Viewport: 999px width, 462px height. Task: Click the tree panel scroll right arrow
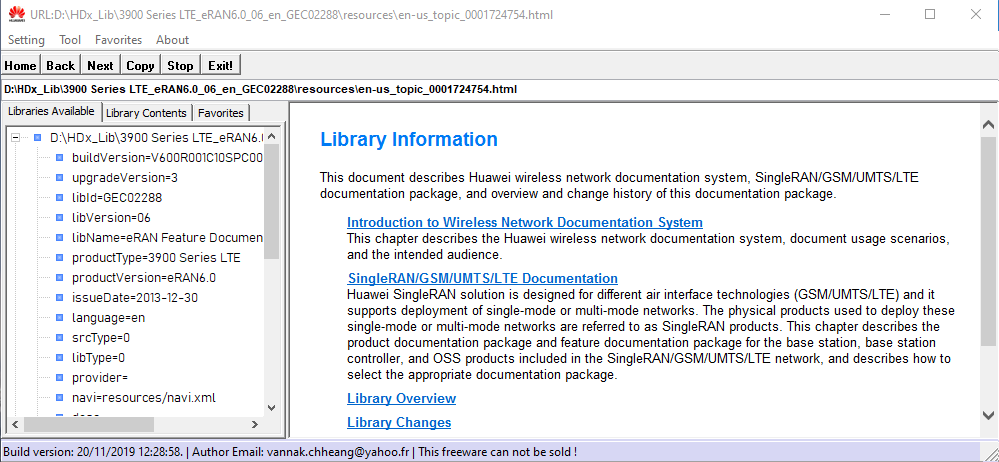point(255,424)
